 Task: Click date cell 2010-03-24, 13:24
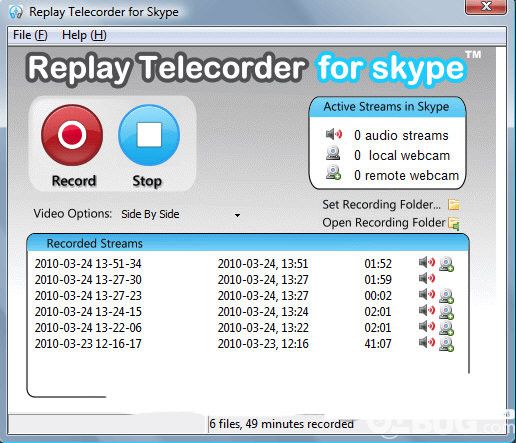point(263,312)
